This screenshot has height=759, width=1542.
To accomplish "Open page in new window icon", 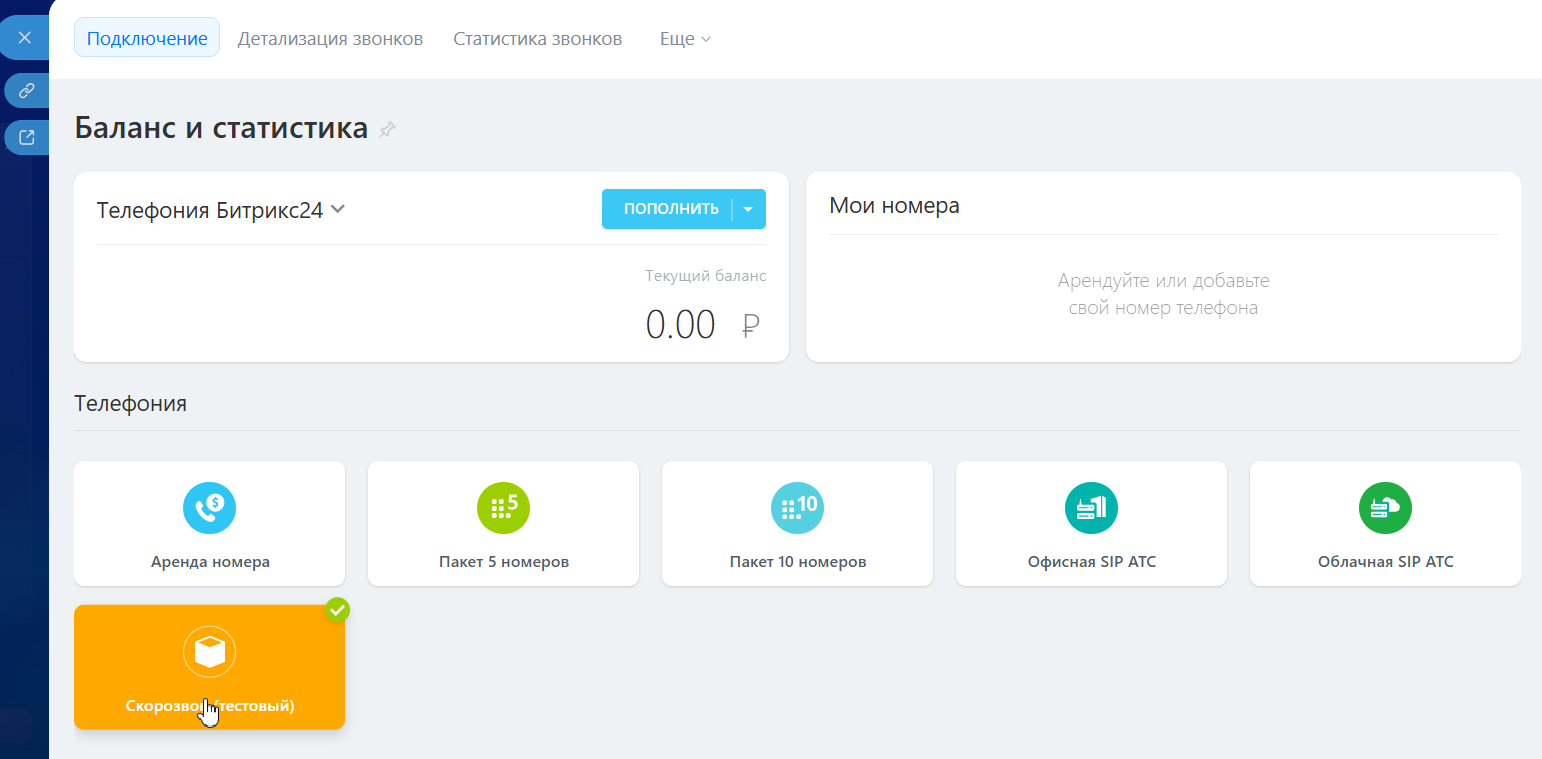I will click(27, 137).
